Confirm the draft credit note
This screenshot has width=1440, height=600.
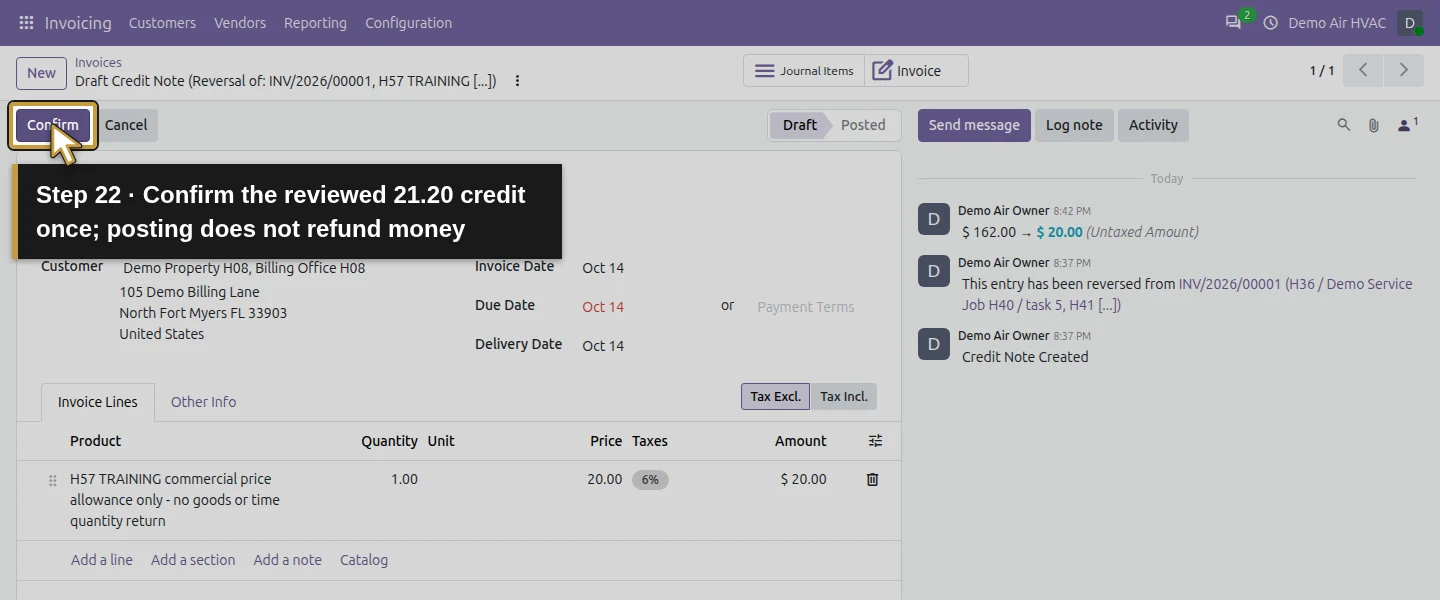pos(53,125)
